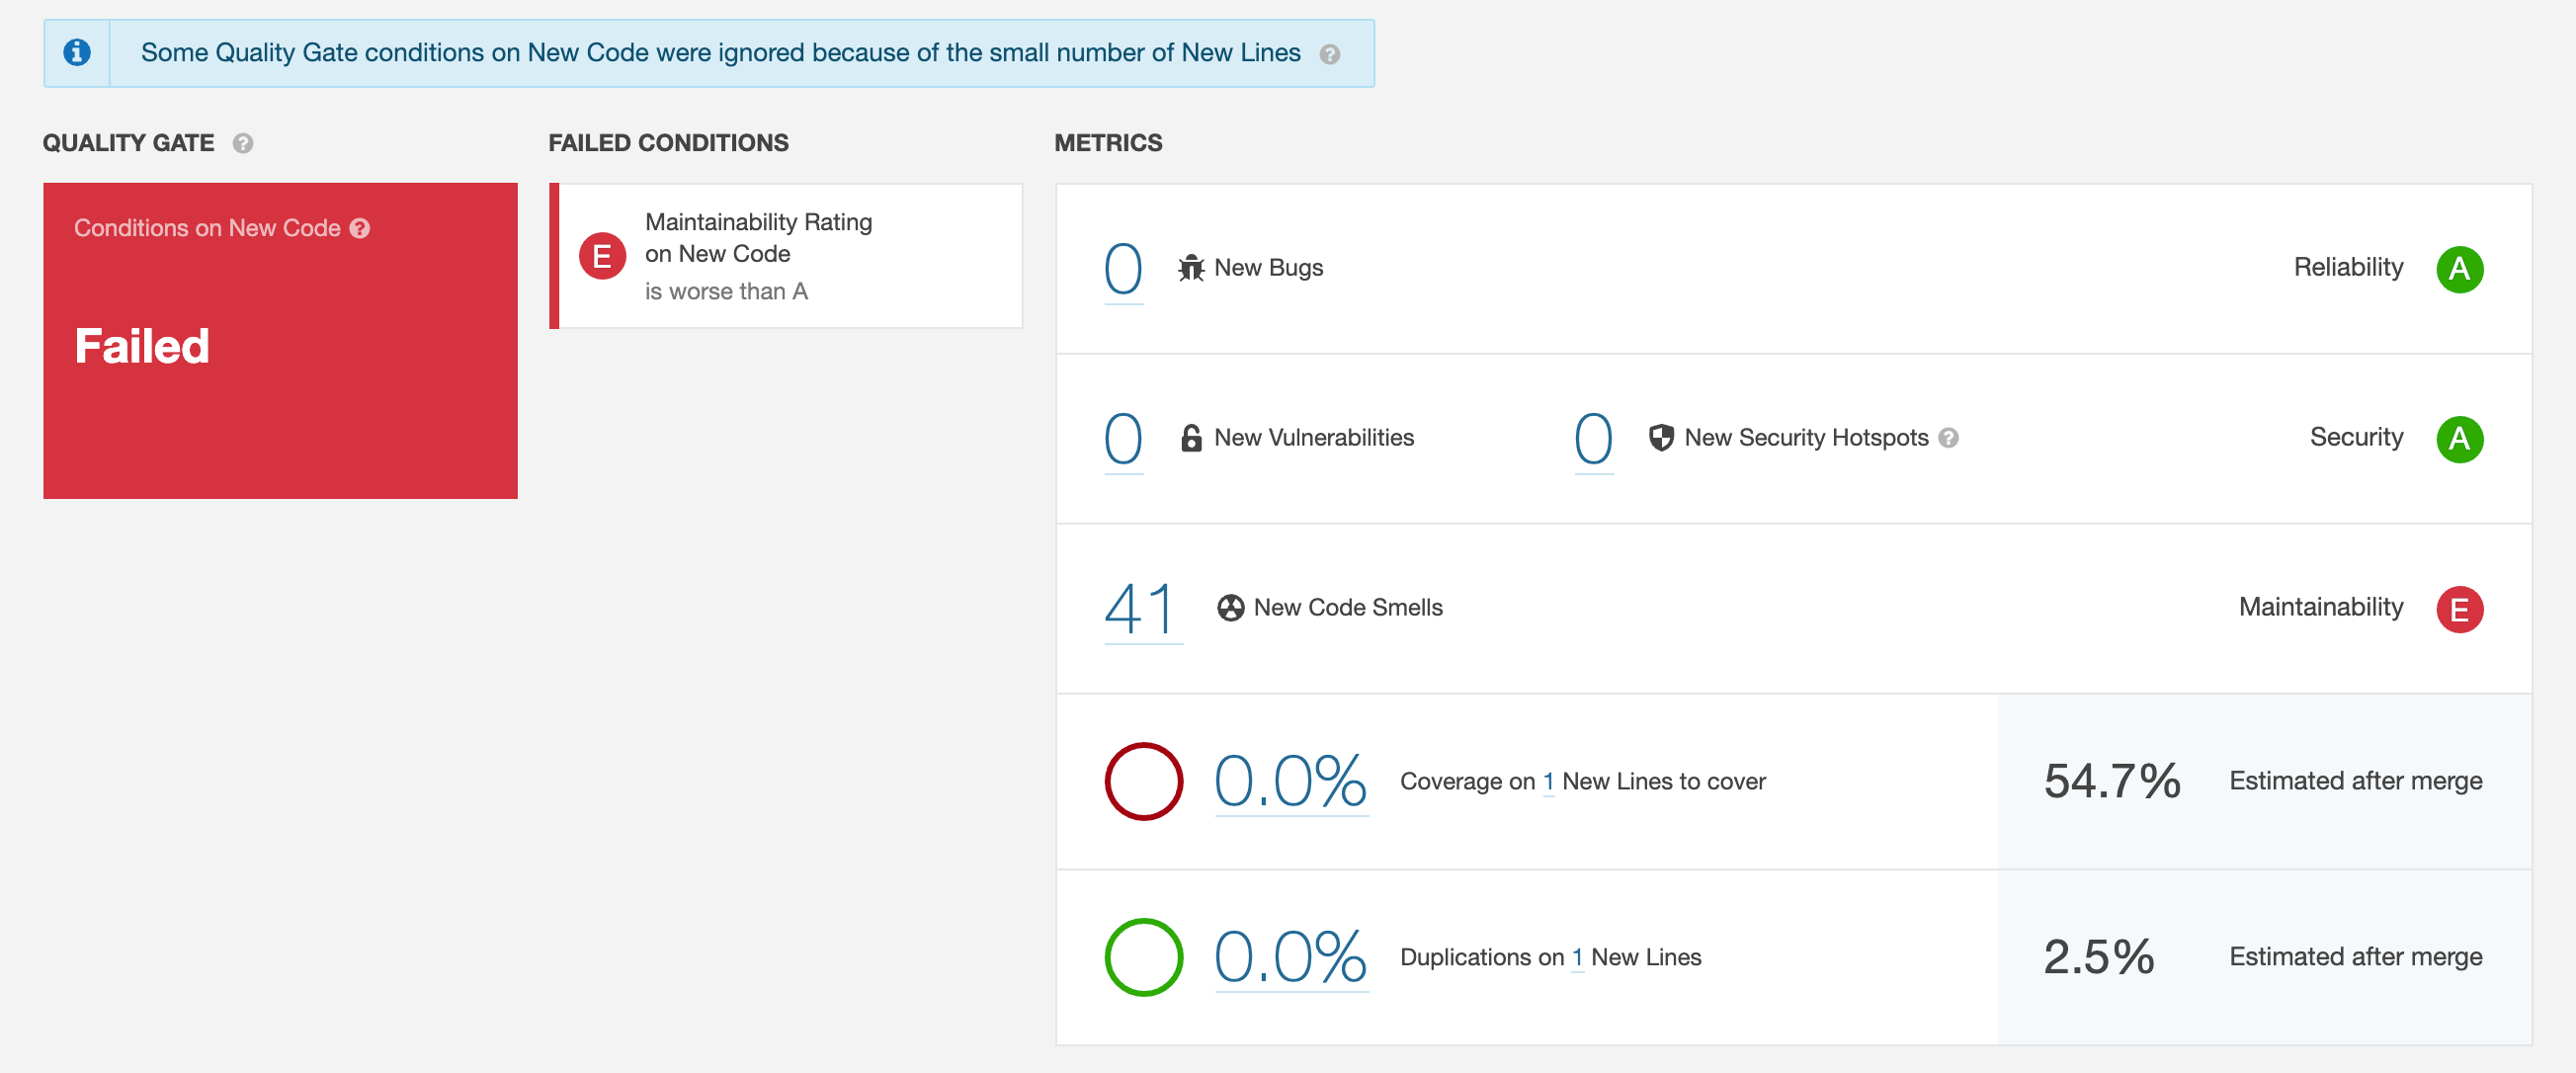Click the help icon beside Quality Gate
Viewport: 2576px width, 1073px height.
point(243,143)
